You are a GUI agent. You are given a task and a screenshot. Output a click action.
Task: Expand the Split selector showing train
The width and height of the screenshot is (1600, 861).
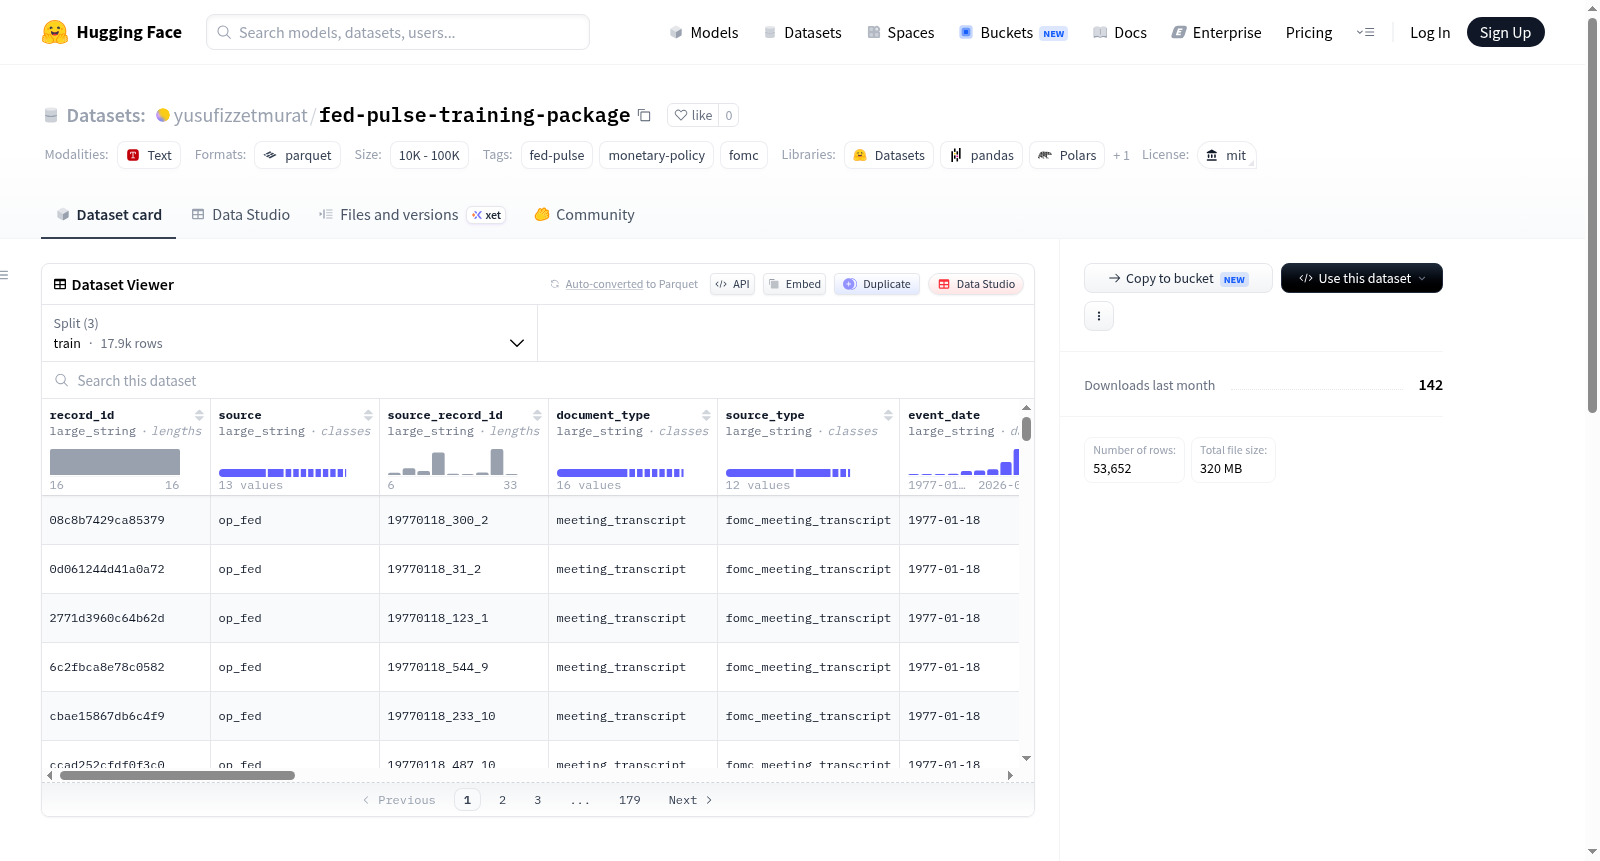tap(289, 333)
